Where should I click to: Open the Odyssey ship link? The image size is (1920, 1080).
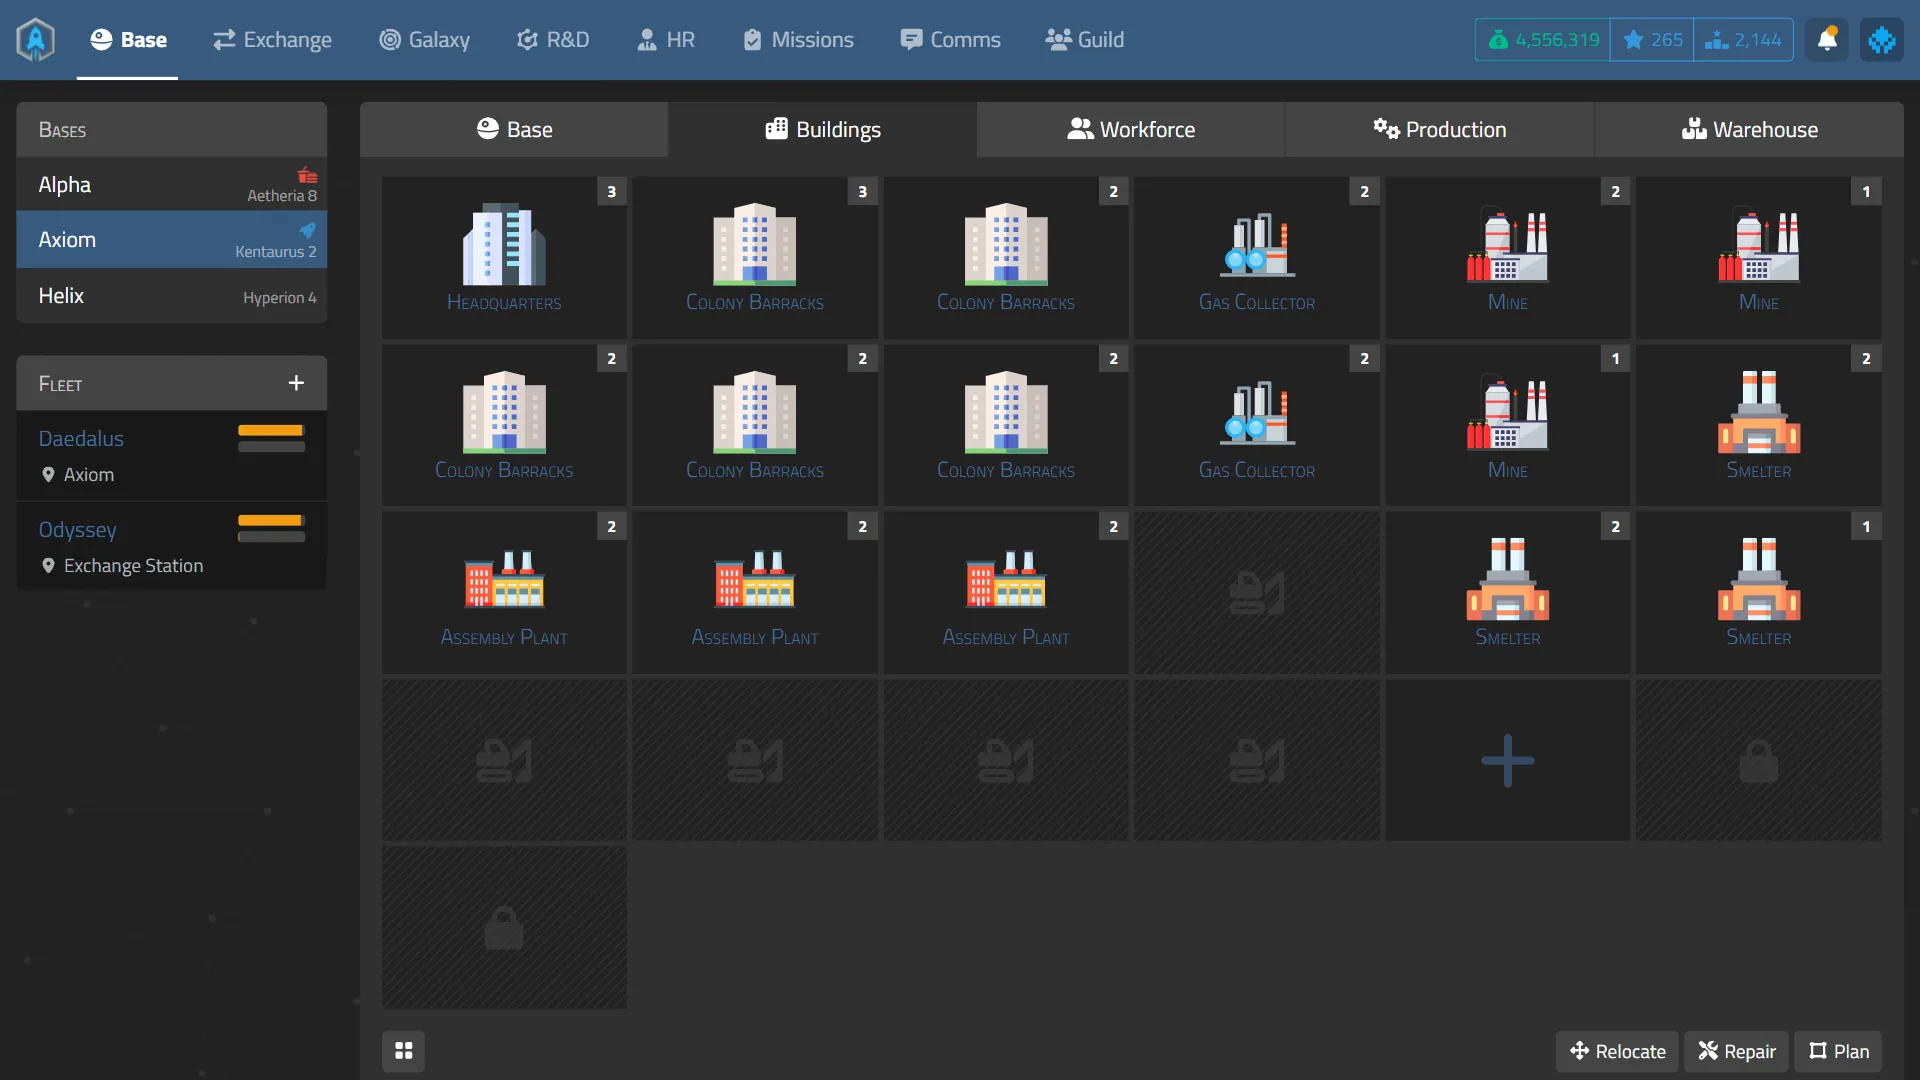[x=78, y=529]
